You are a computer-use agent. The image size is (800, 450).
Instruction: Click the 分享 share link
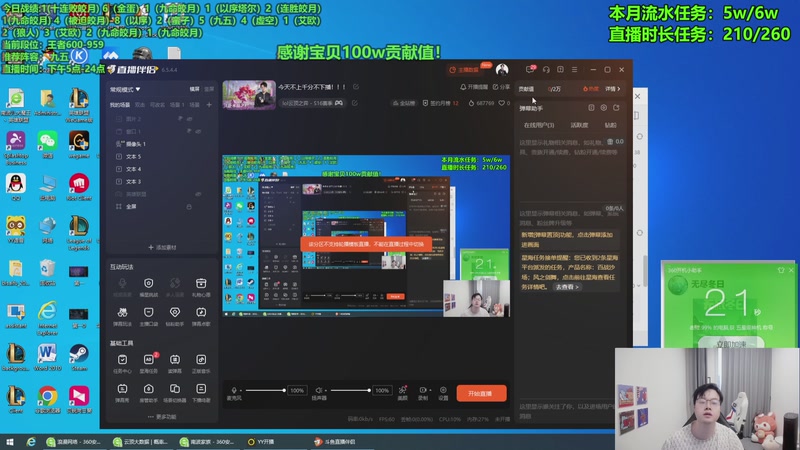tap(501, 87)
